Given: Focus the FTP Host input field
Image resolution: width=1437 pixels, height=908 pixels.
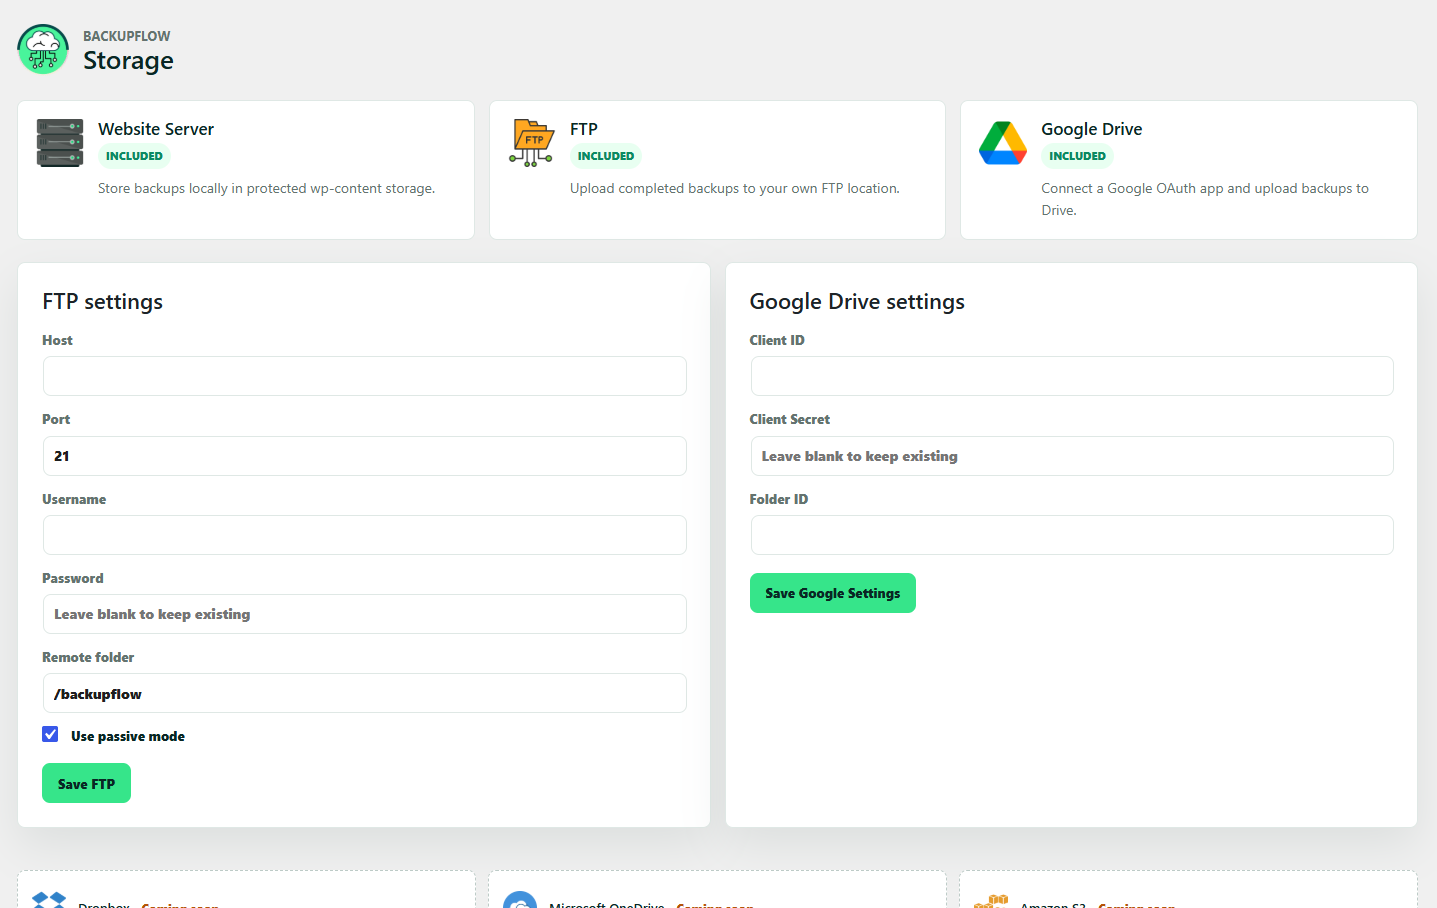Looking at the screenshot, I should tap(364, 376).
